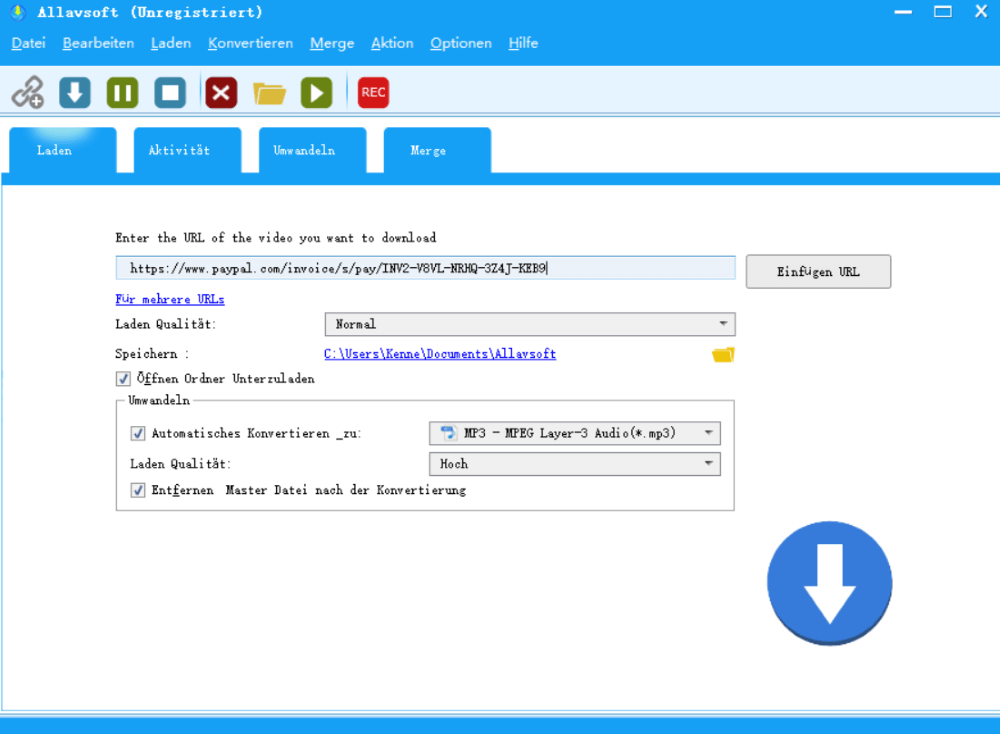1000x734 pixels.
Task: Pause downloads with the green pause icon
Action: coord(122,92)
